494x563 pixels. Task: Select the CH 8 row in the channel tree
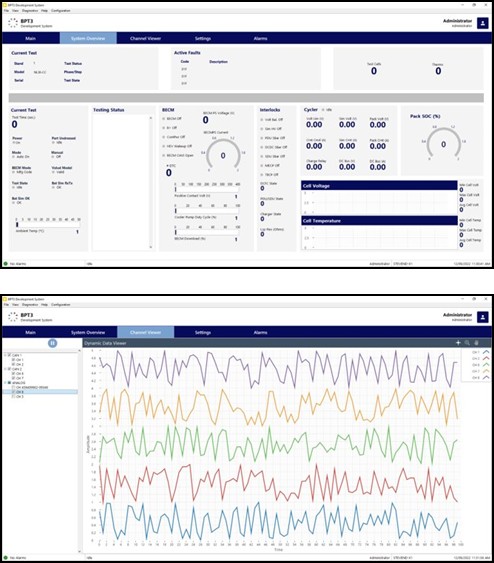[x=40, y=392]
